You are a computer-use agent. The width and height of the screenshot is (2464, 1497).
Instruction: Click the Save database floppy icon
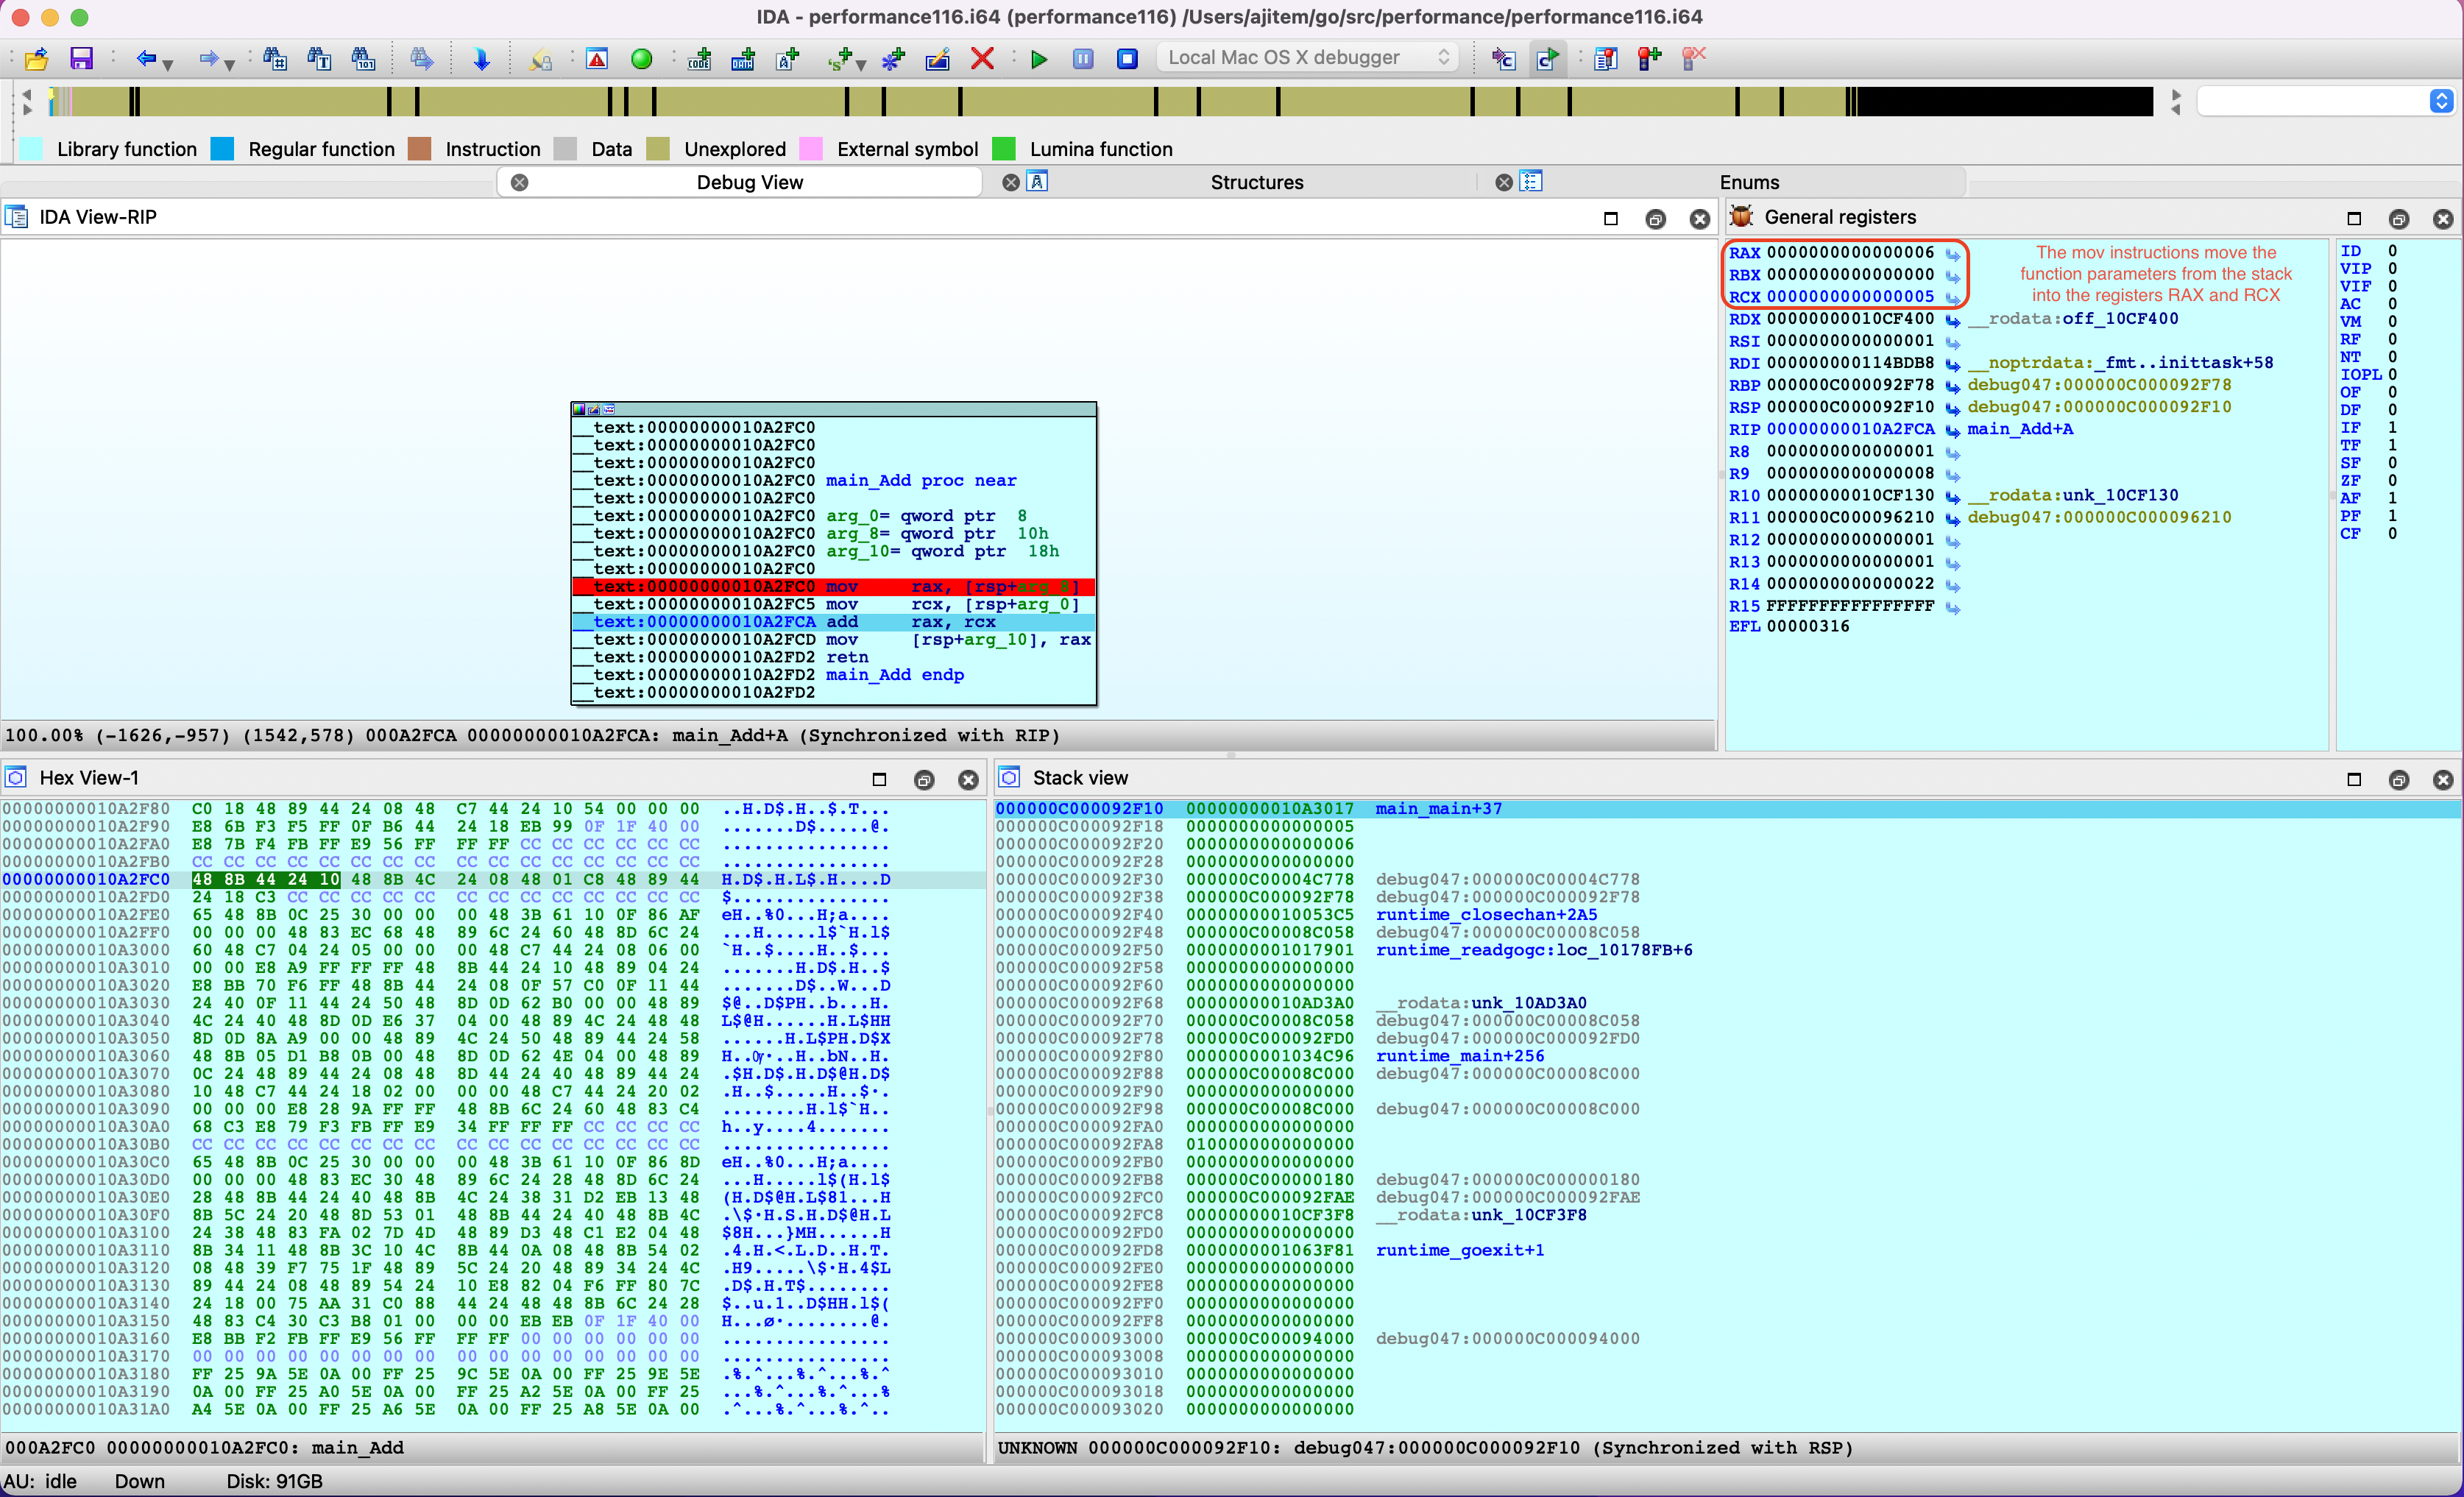pyautogui.click(x=81, y=59)
